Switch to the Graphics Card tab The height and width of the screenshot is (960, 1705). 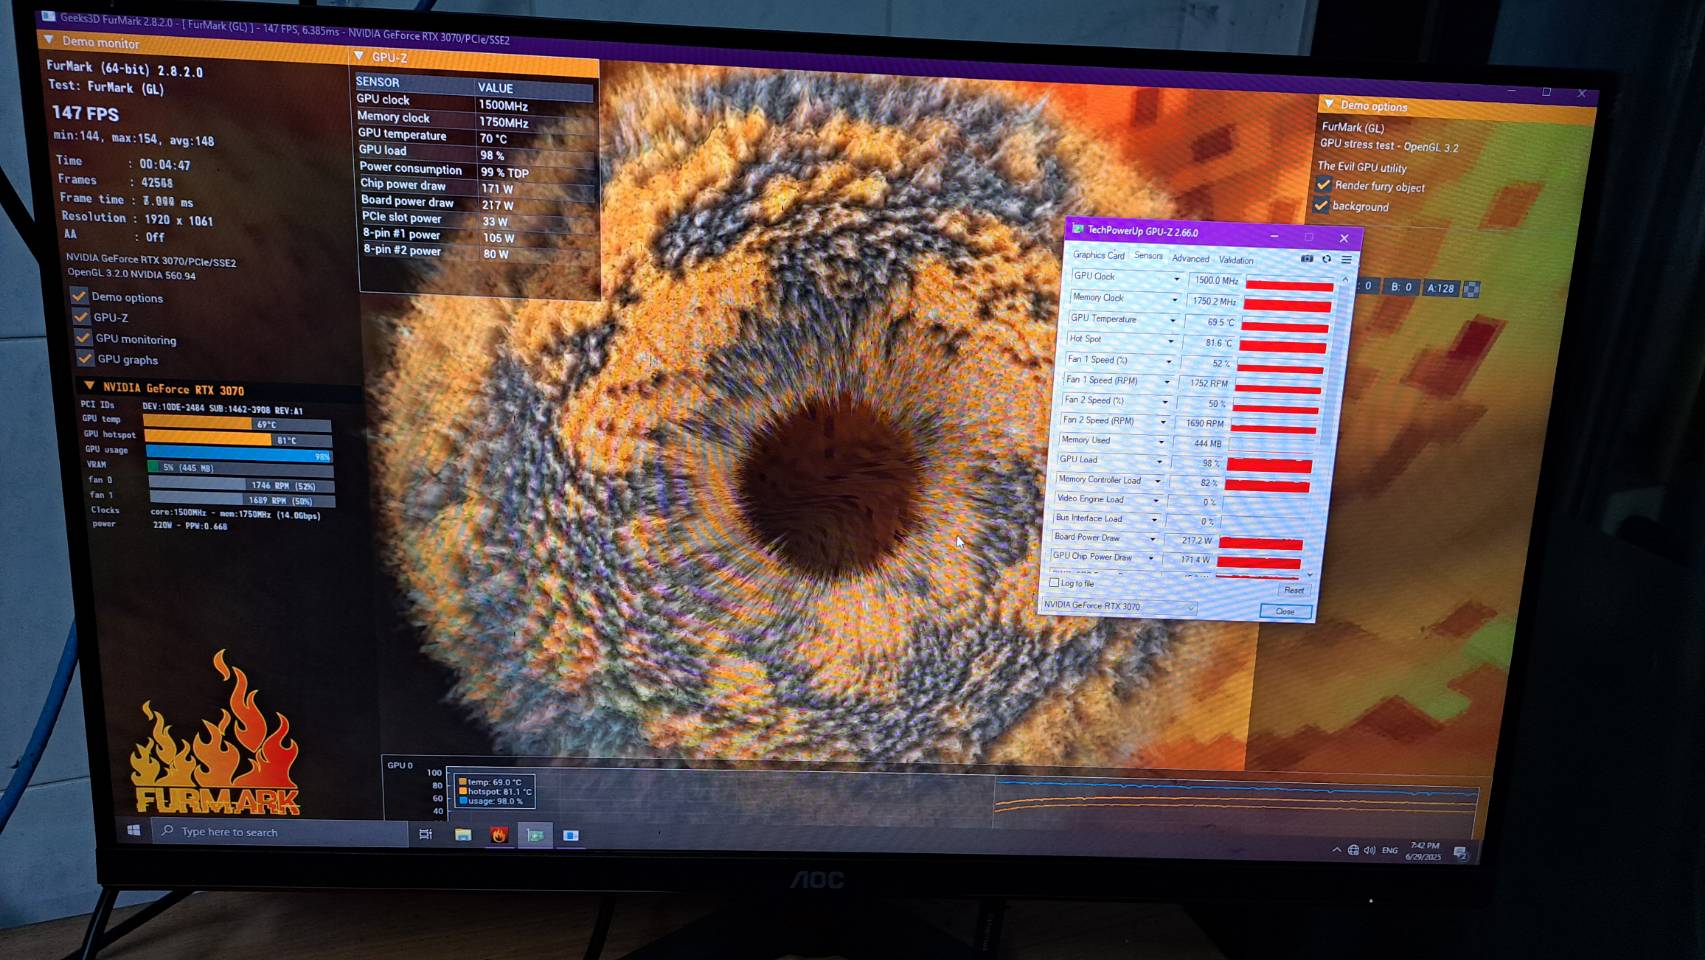pyautogui.click(x=1098, y=255)
